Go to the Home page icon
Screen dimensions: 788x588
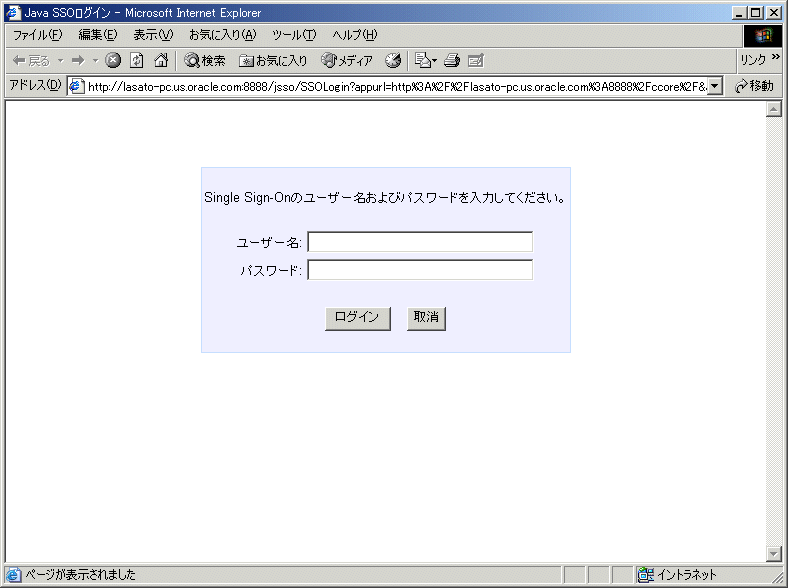(161, 61)
